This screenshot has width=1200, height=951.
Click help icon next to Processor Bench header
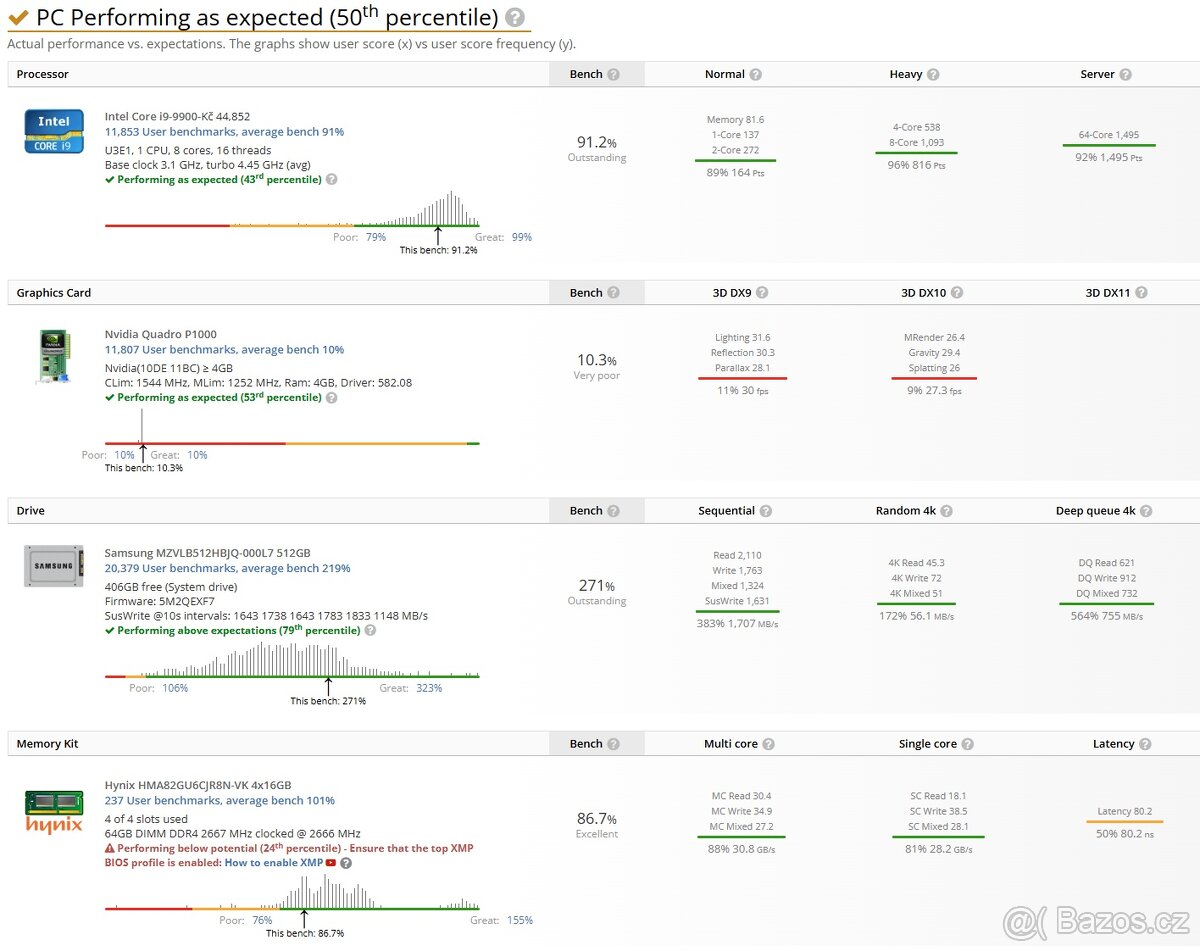coord(613,75)
